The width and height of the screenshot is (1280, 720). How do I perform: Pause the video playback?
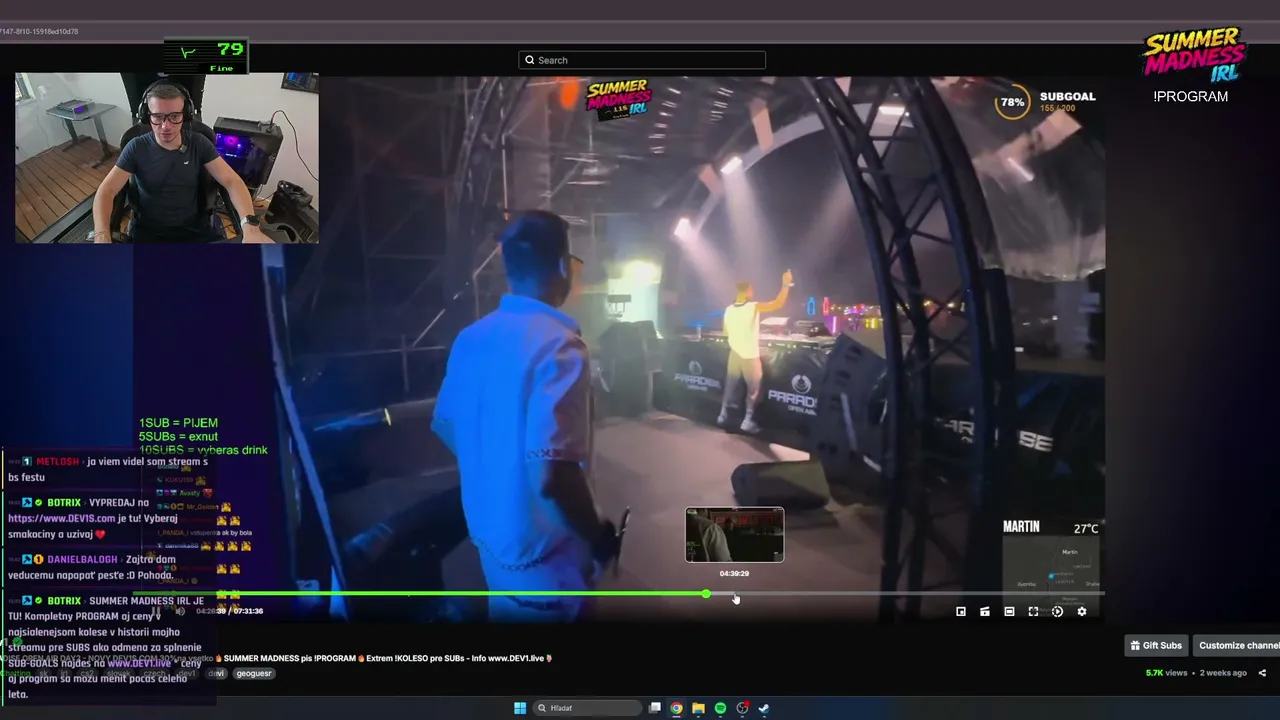156,611
